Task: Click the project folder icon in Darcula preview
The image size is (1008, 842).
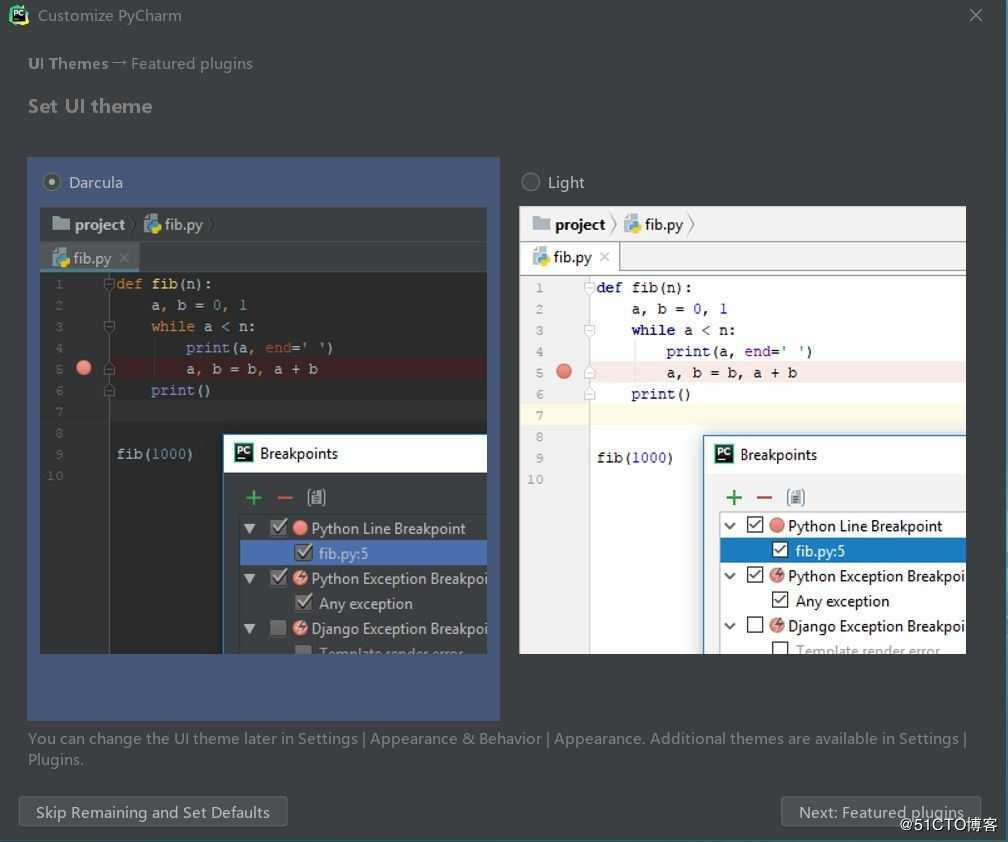Action: [61, 224]
